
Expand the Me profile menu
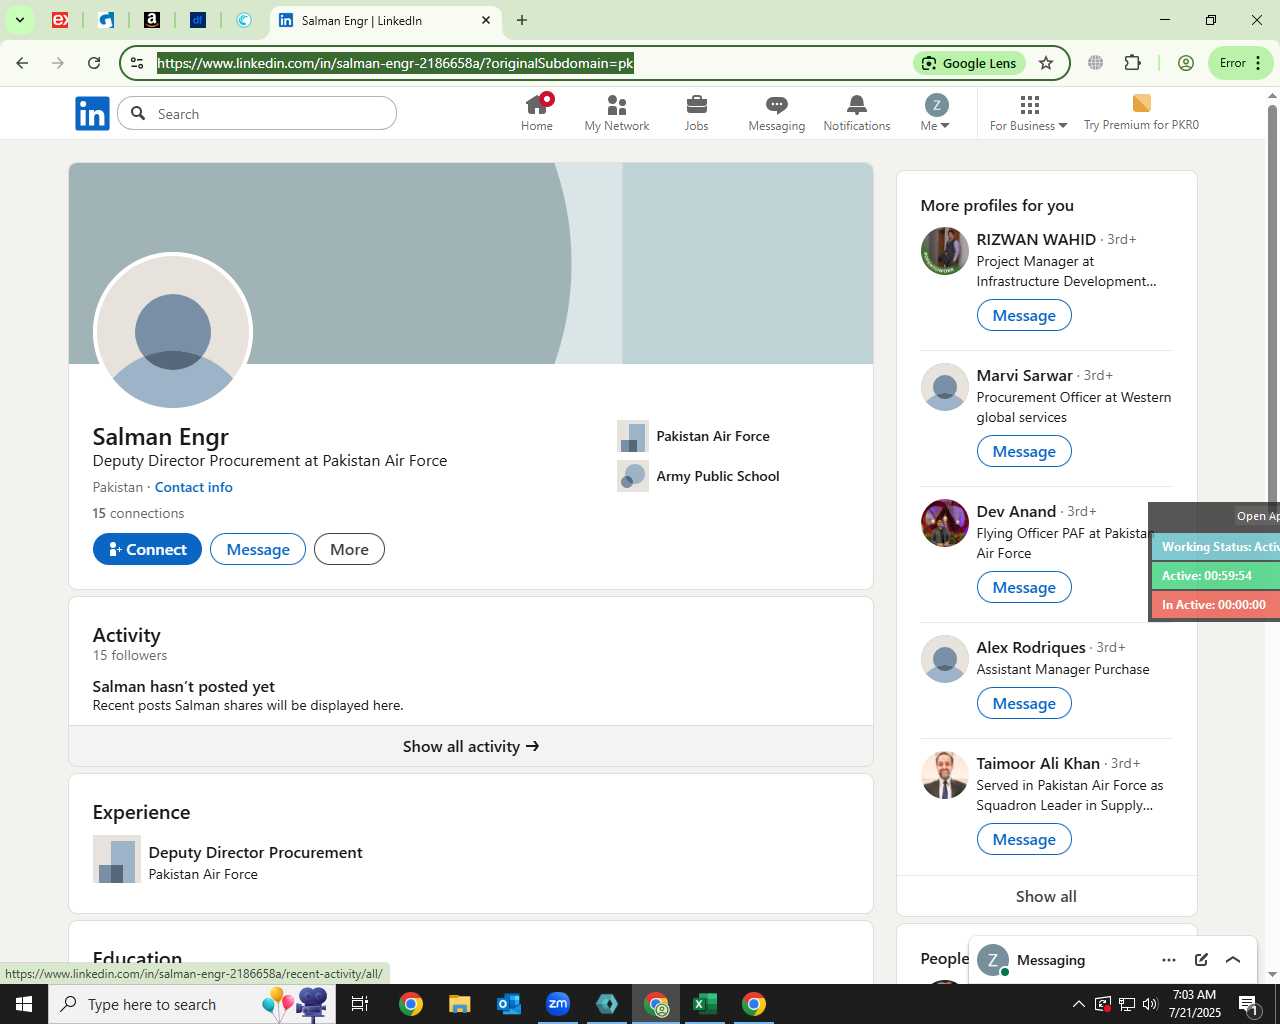(935, 113)
